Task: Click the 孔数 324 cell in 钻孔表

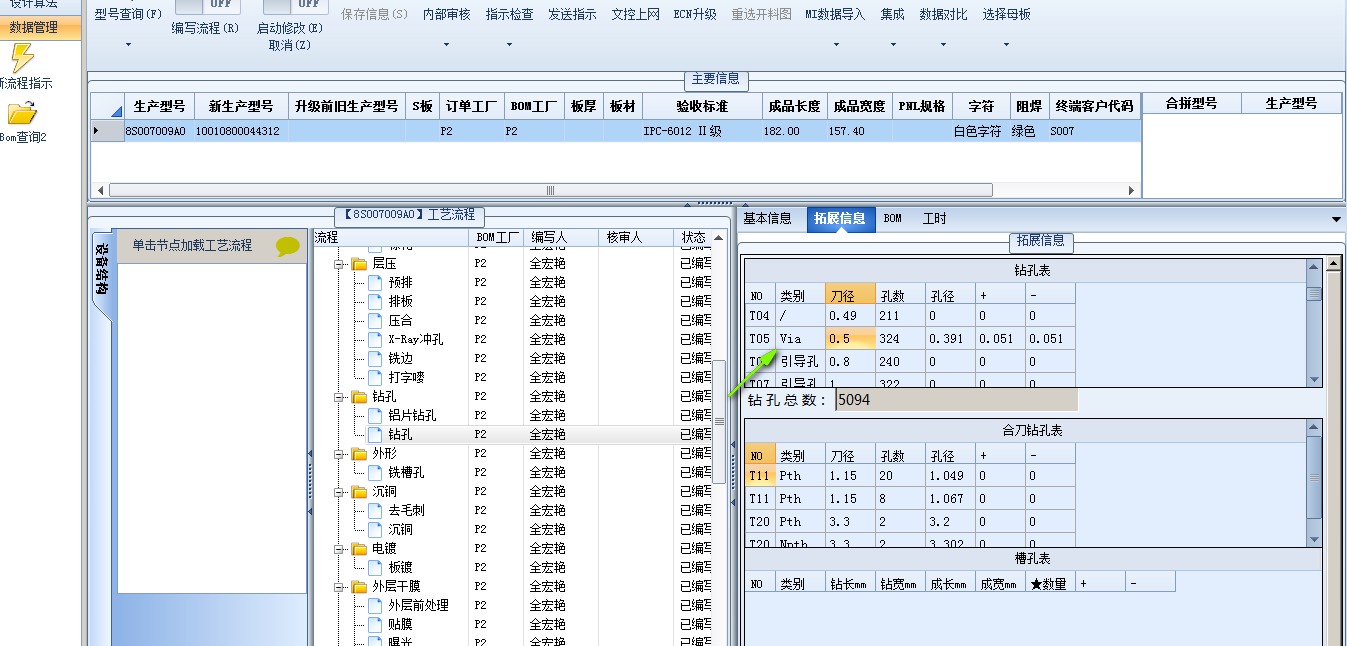Action: 901,339
